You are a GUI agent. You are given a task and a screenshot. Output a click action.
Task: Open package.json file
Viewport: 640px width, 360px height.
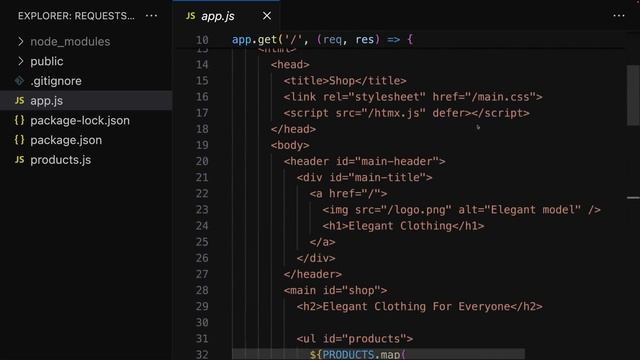point(66,140)
